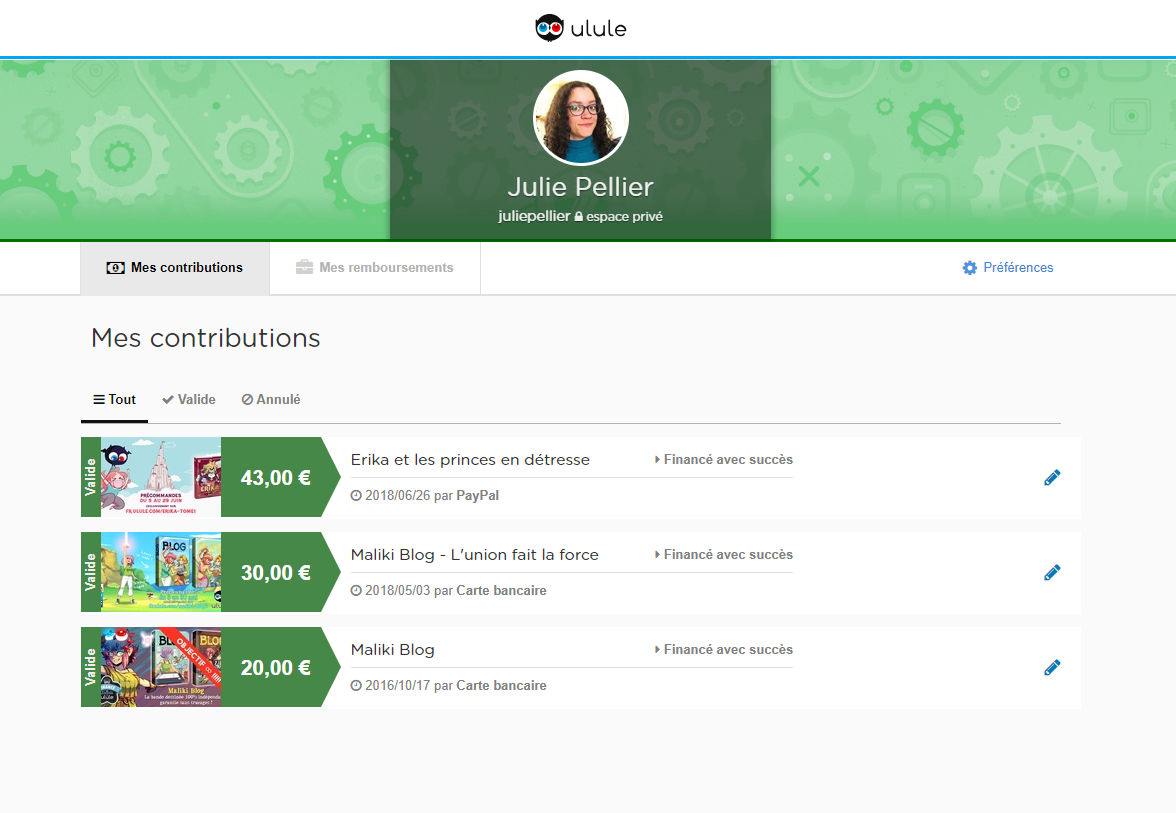The height and width of the screenshot is (813, 1176).
Task: Click the pencil icon for Erika contribution
Action: 1051,478
